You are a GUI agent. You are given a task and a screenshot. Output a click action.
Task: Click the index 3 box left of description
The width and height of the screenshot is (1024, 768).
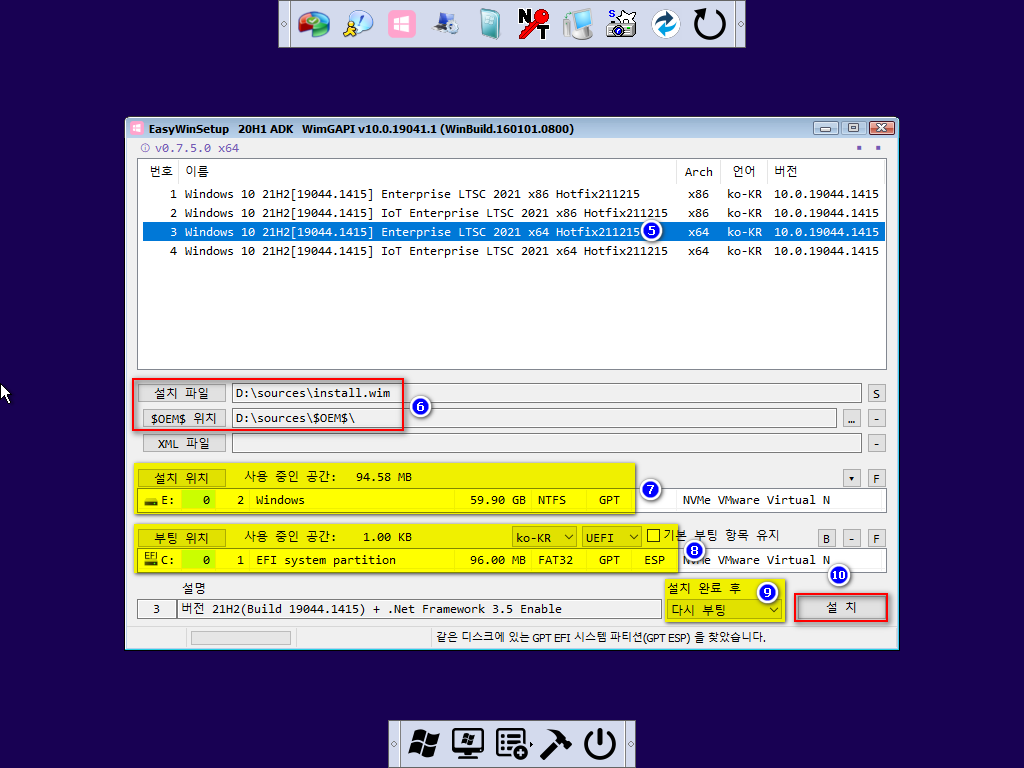[x=157, y=609]
